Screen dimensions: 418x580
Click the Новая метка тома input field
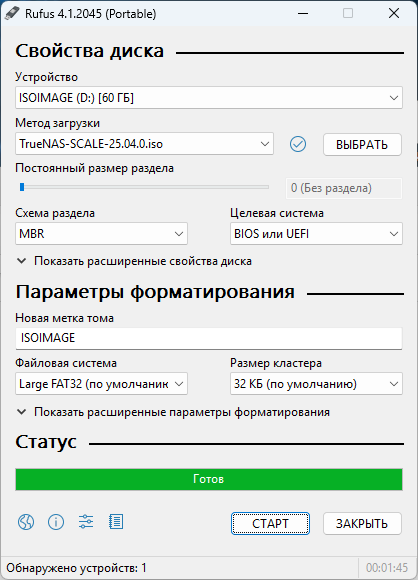(x=209, y=338)
